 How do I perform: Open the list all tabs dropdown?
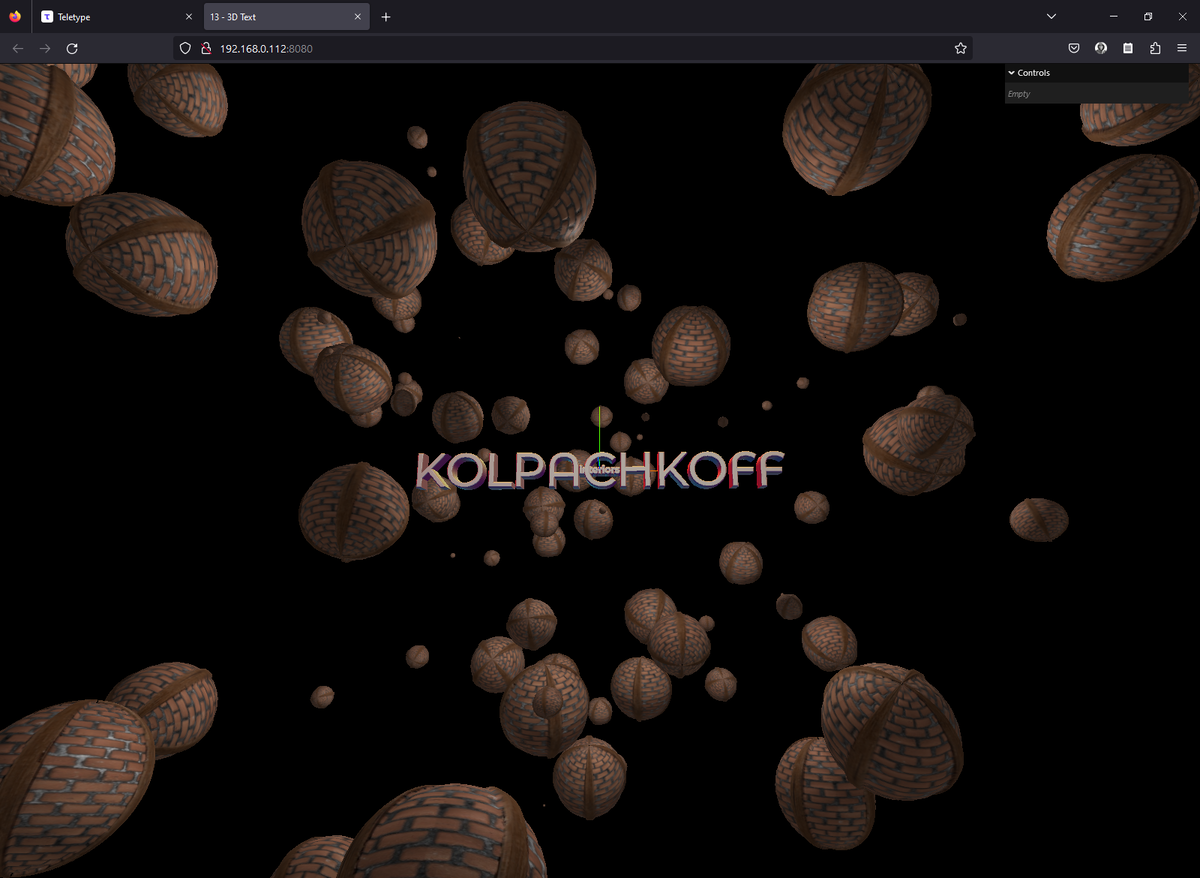point(1051,17)
